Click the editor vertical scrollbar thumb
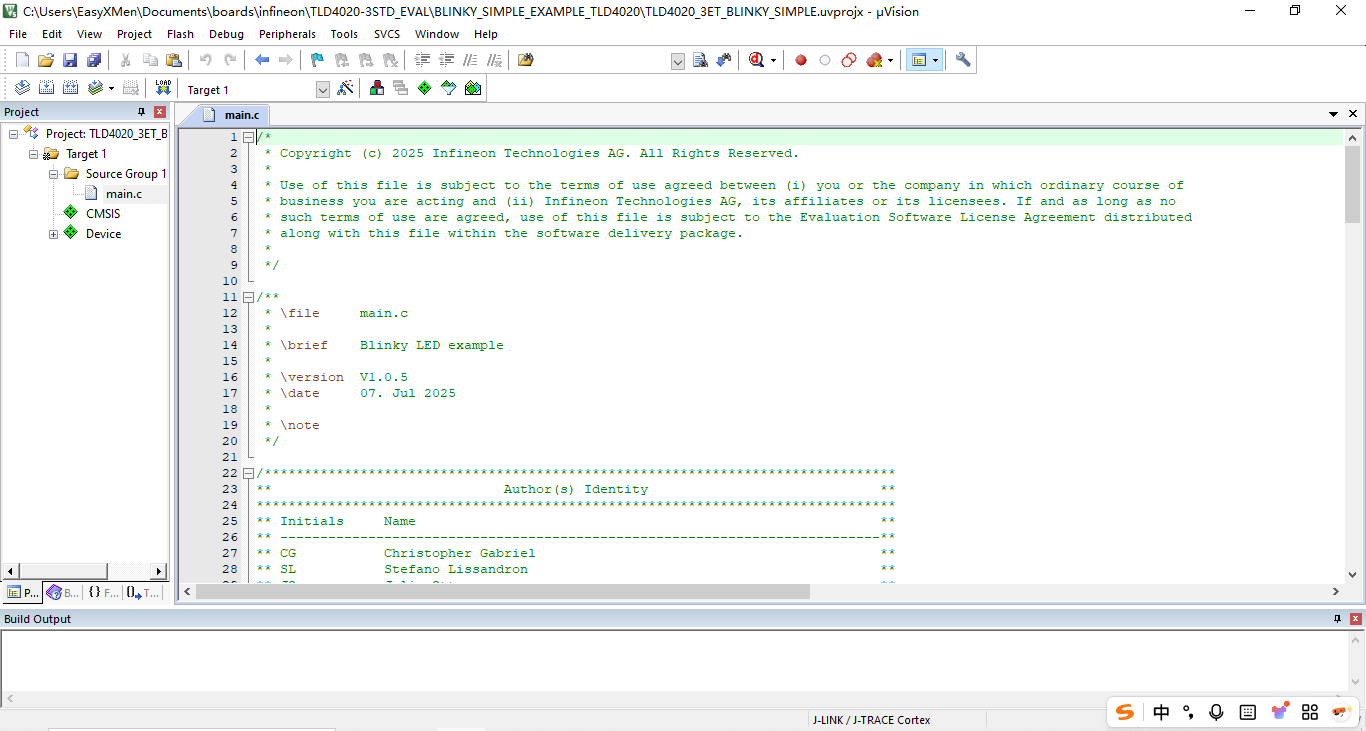The width and height of the screenshot is (1366, 731). (1353, 184)
